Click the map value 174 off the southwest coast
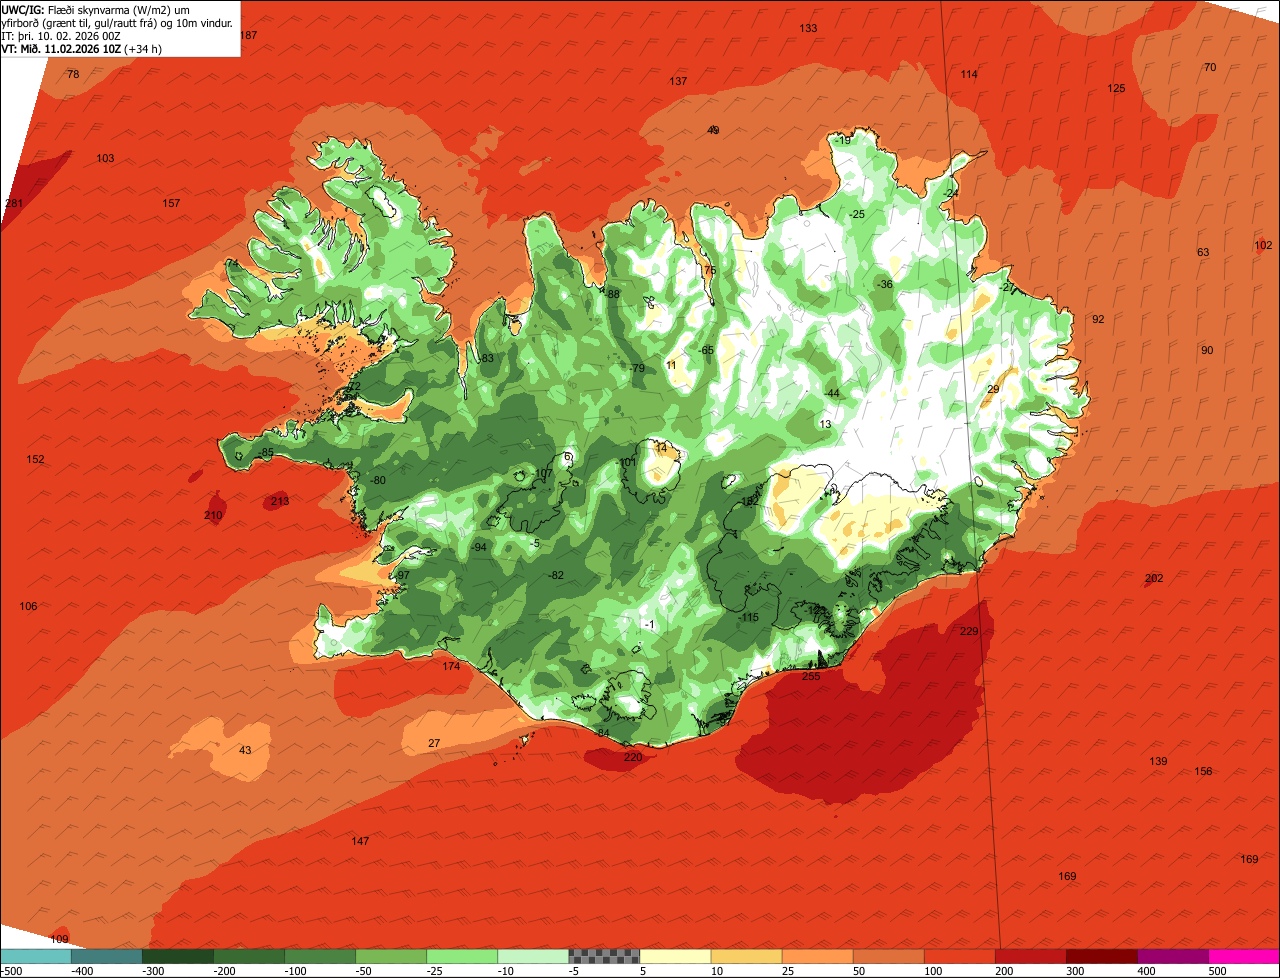 point(452,666)
